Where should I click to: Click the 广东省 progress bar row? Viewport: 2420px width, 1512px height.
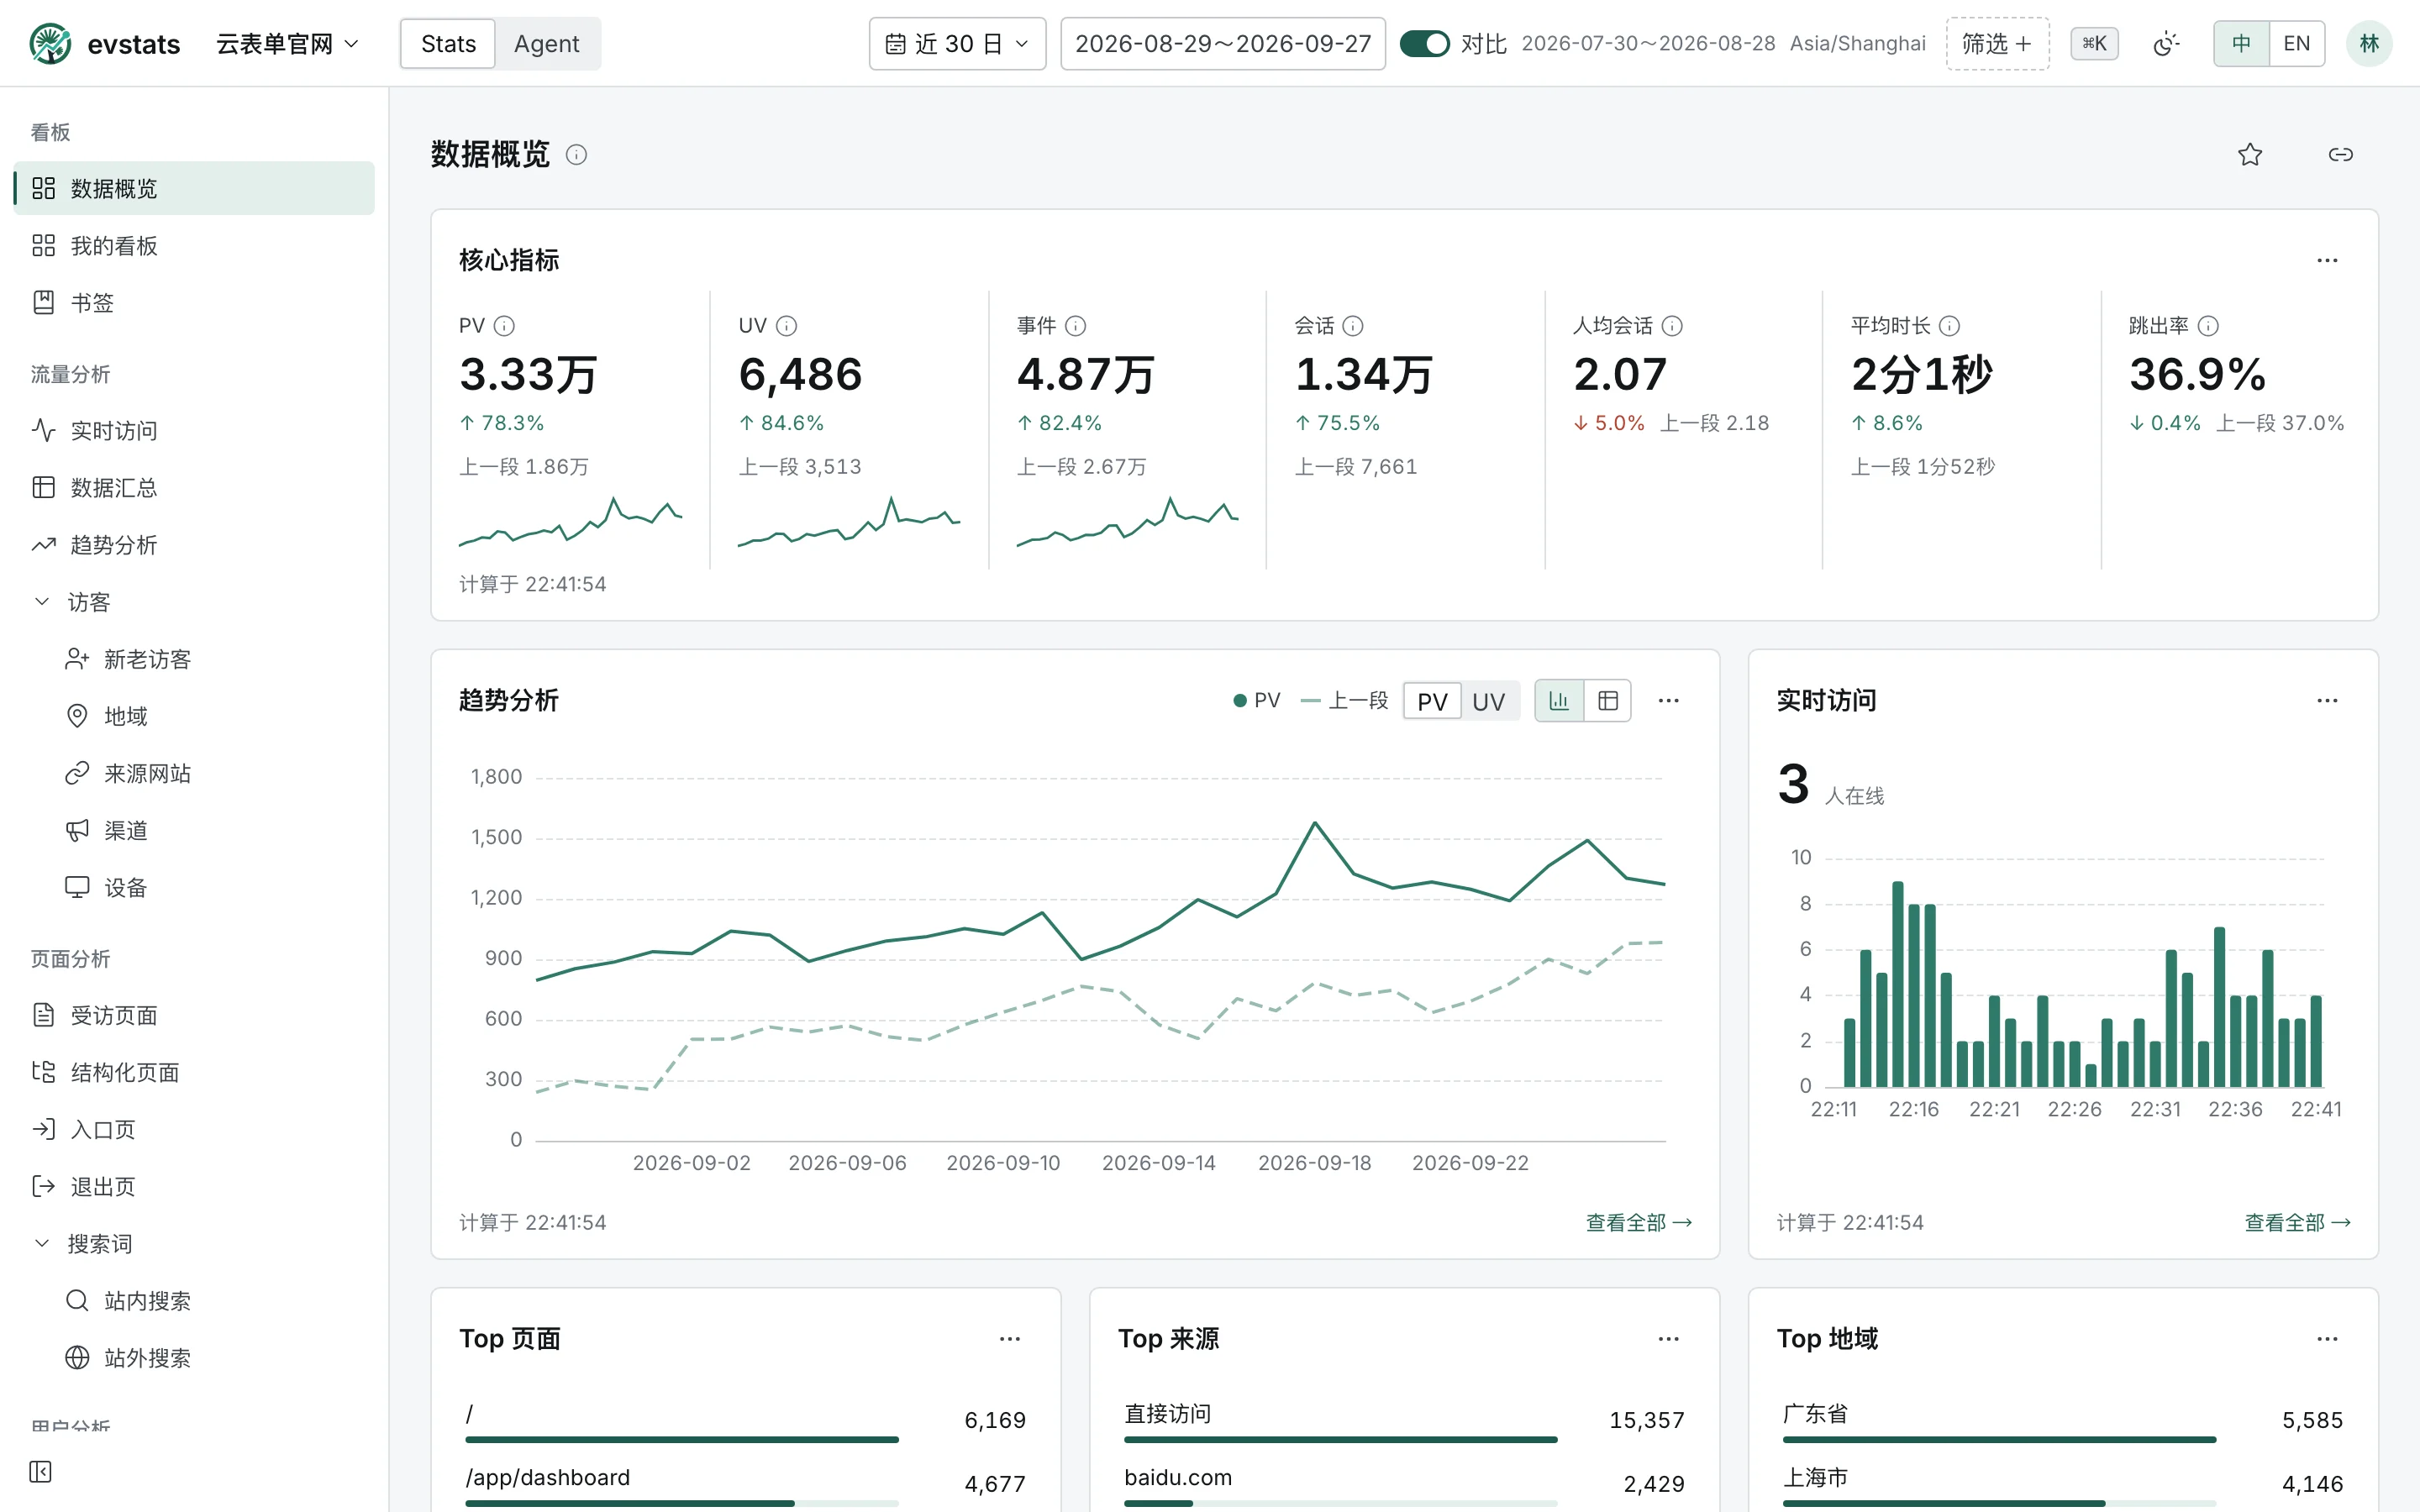(2063, 1421)
